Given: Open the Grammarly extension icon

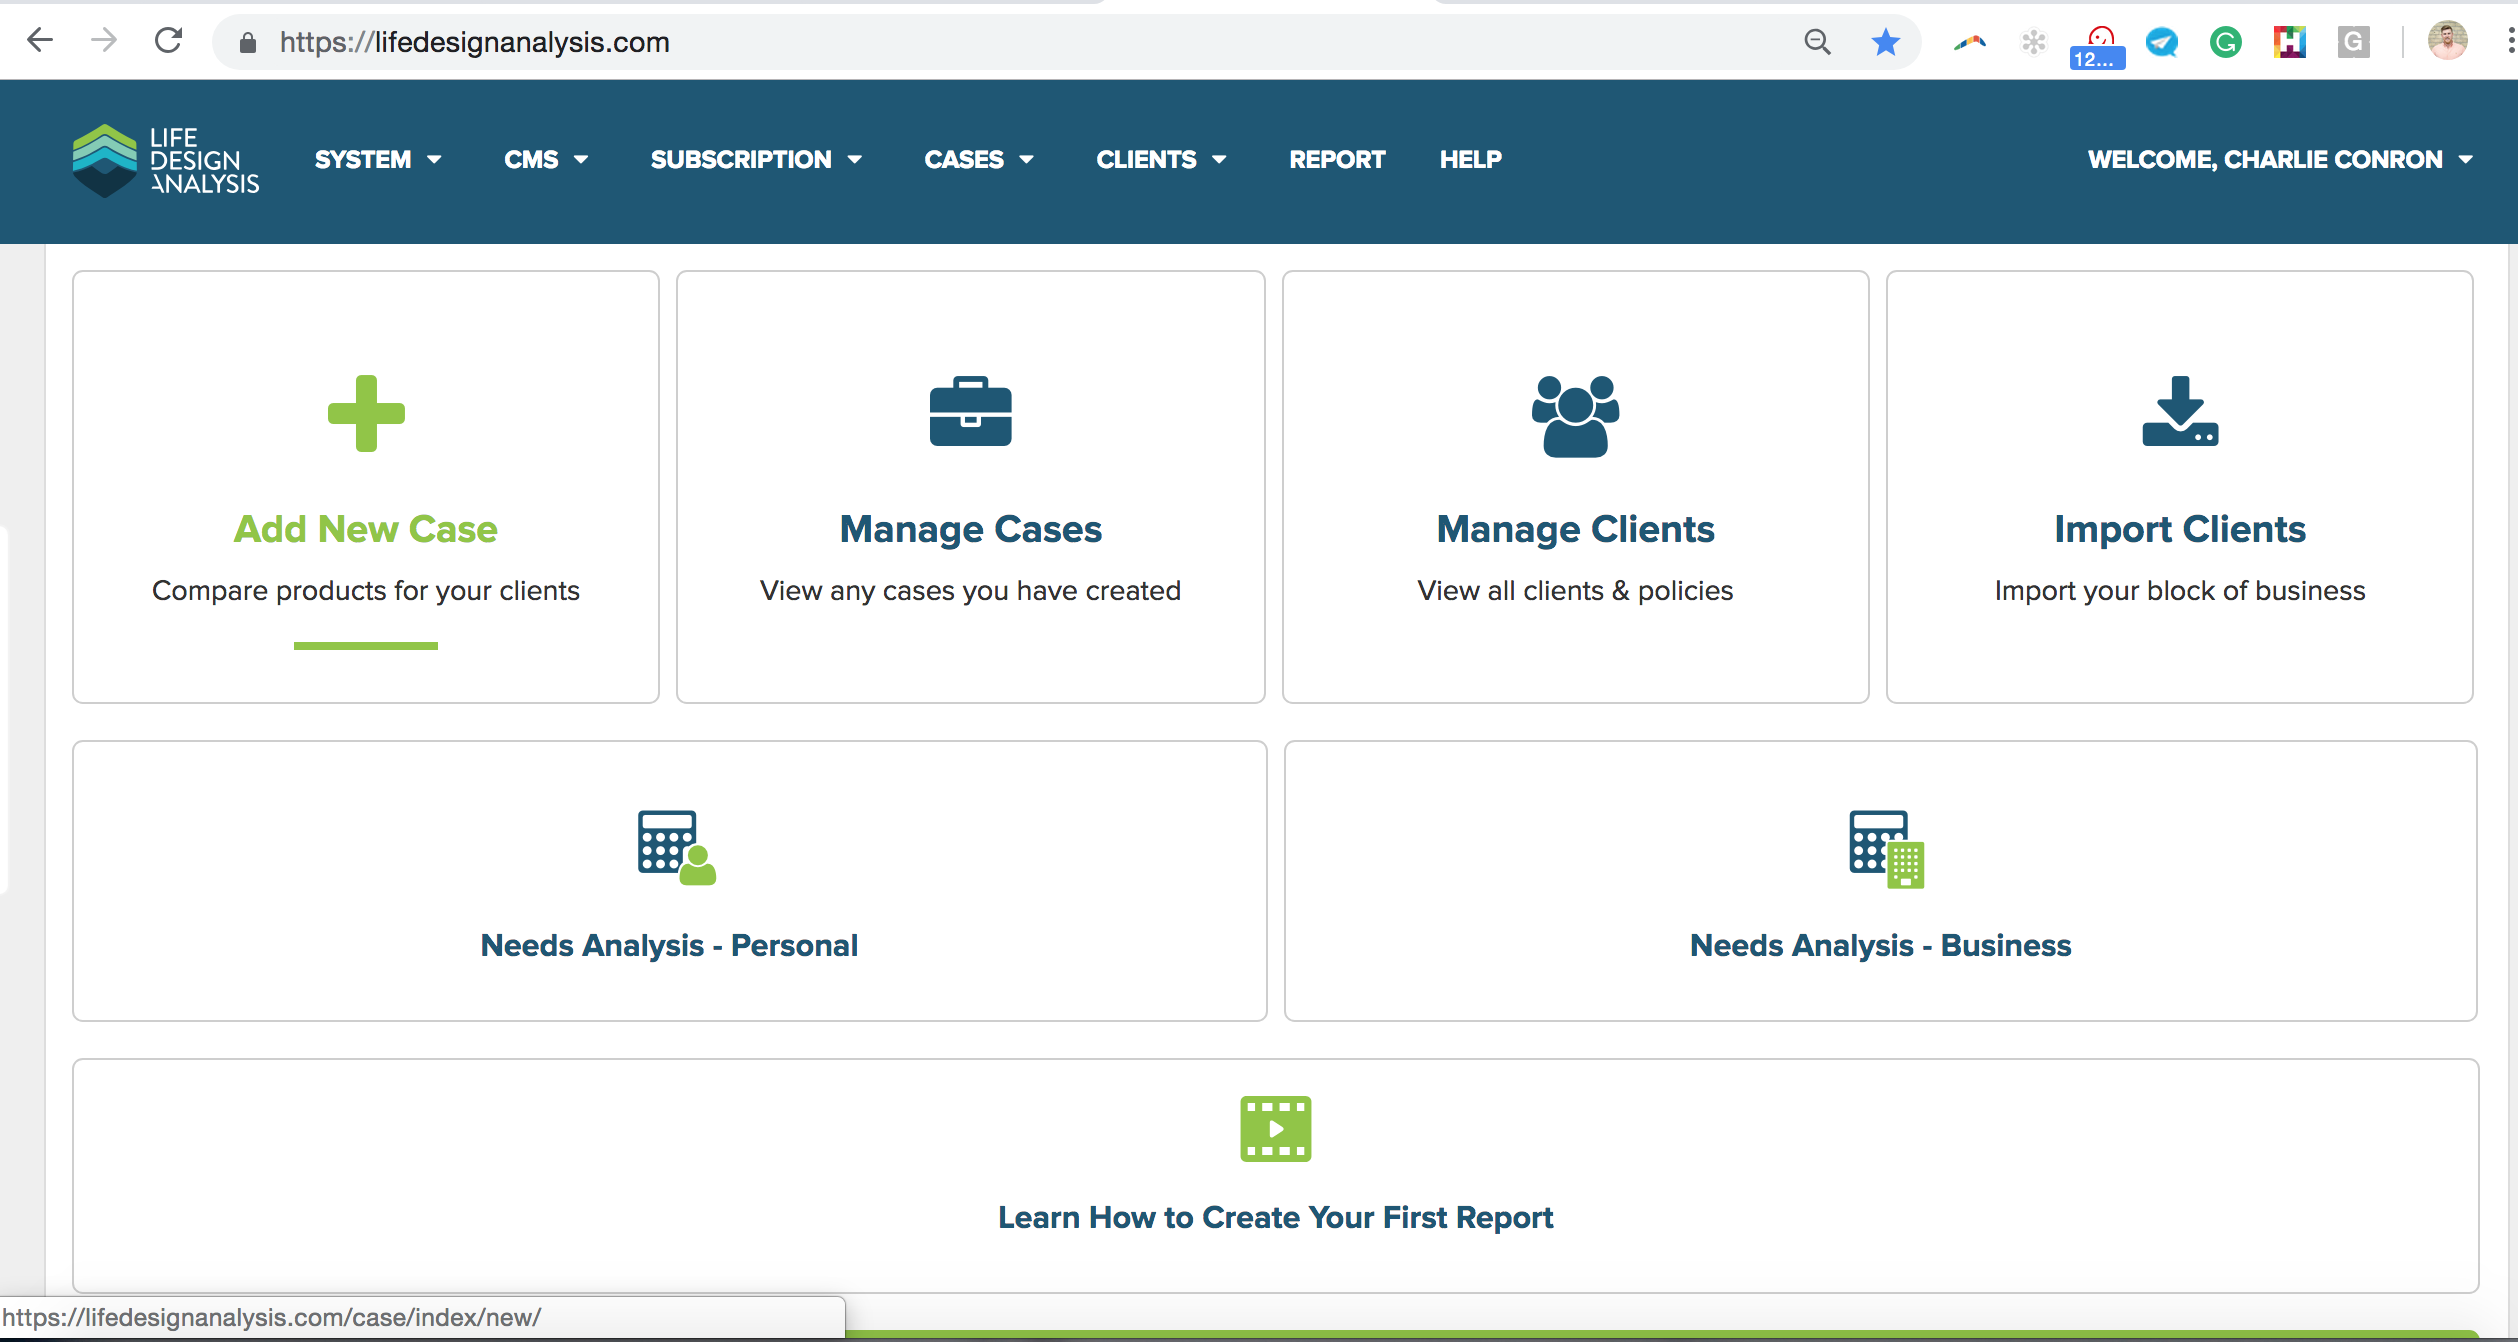Looking at the screenshot, I should point(2225,42).
